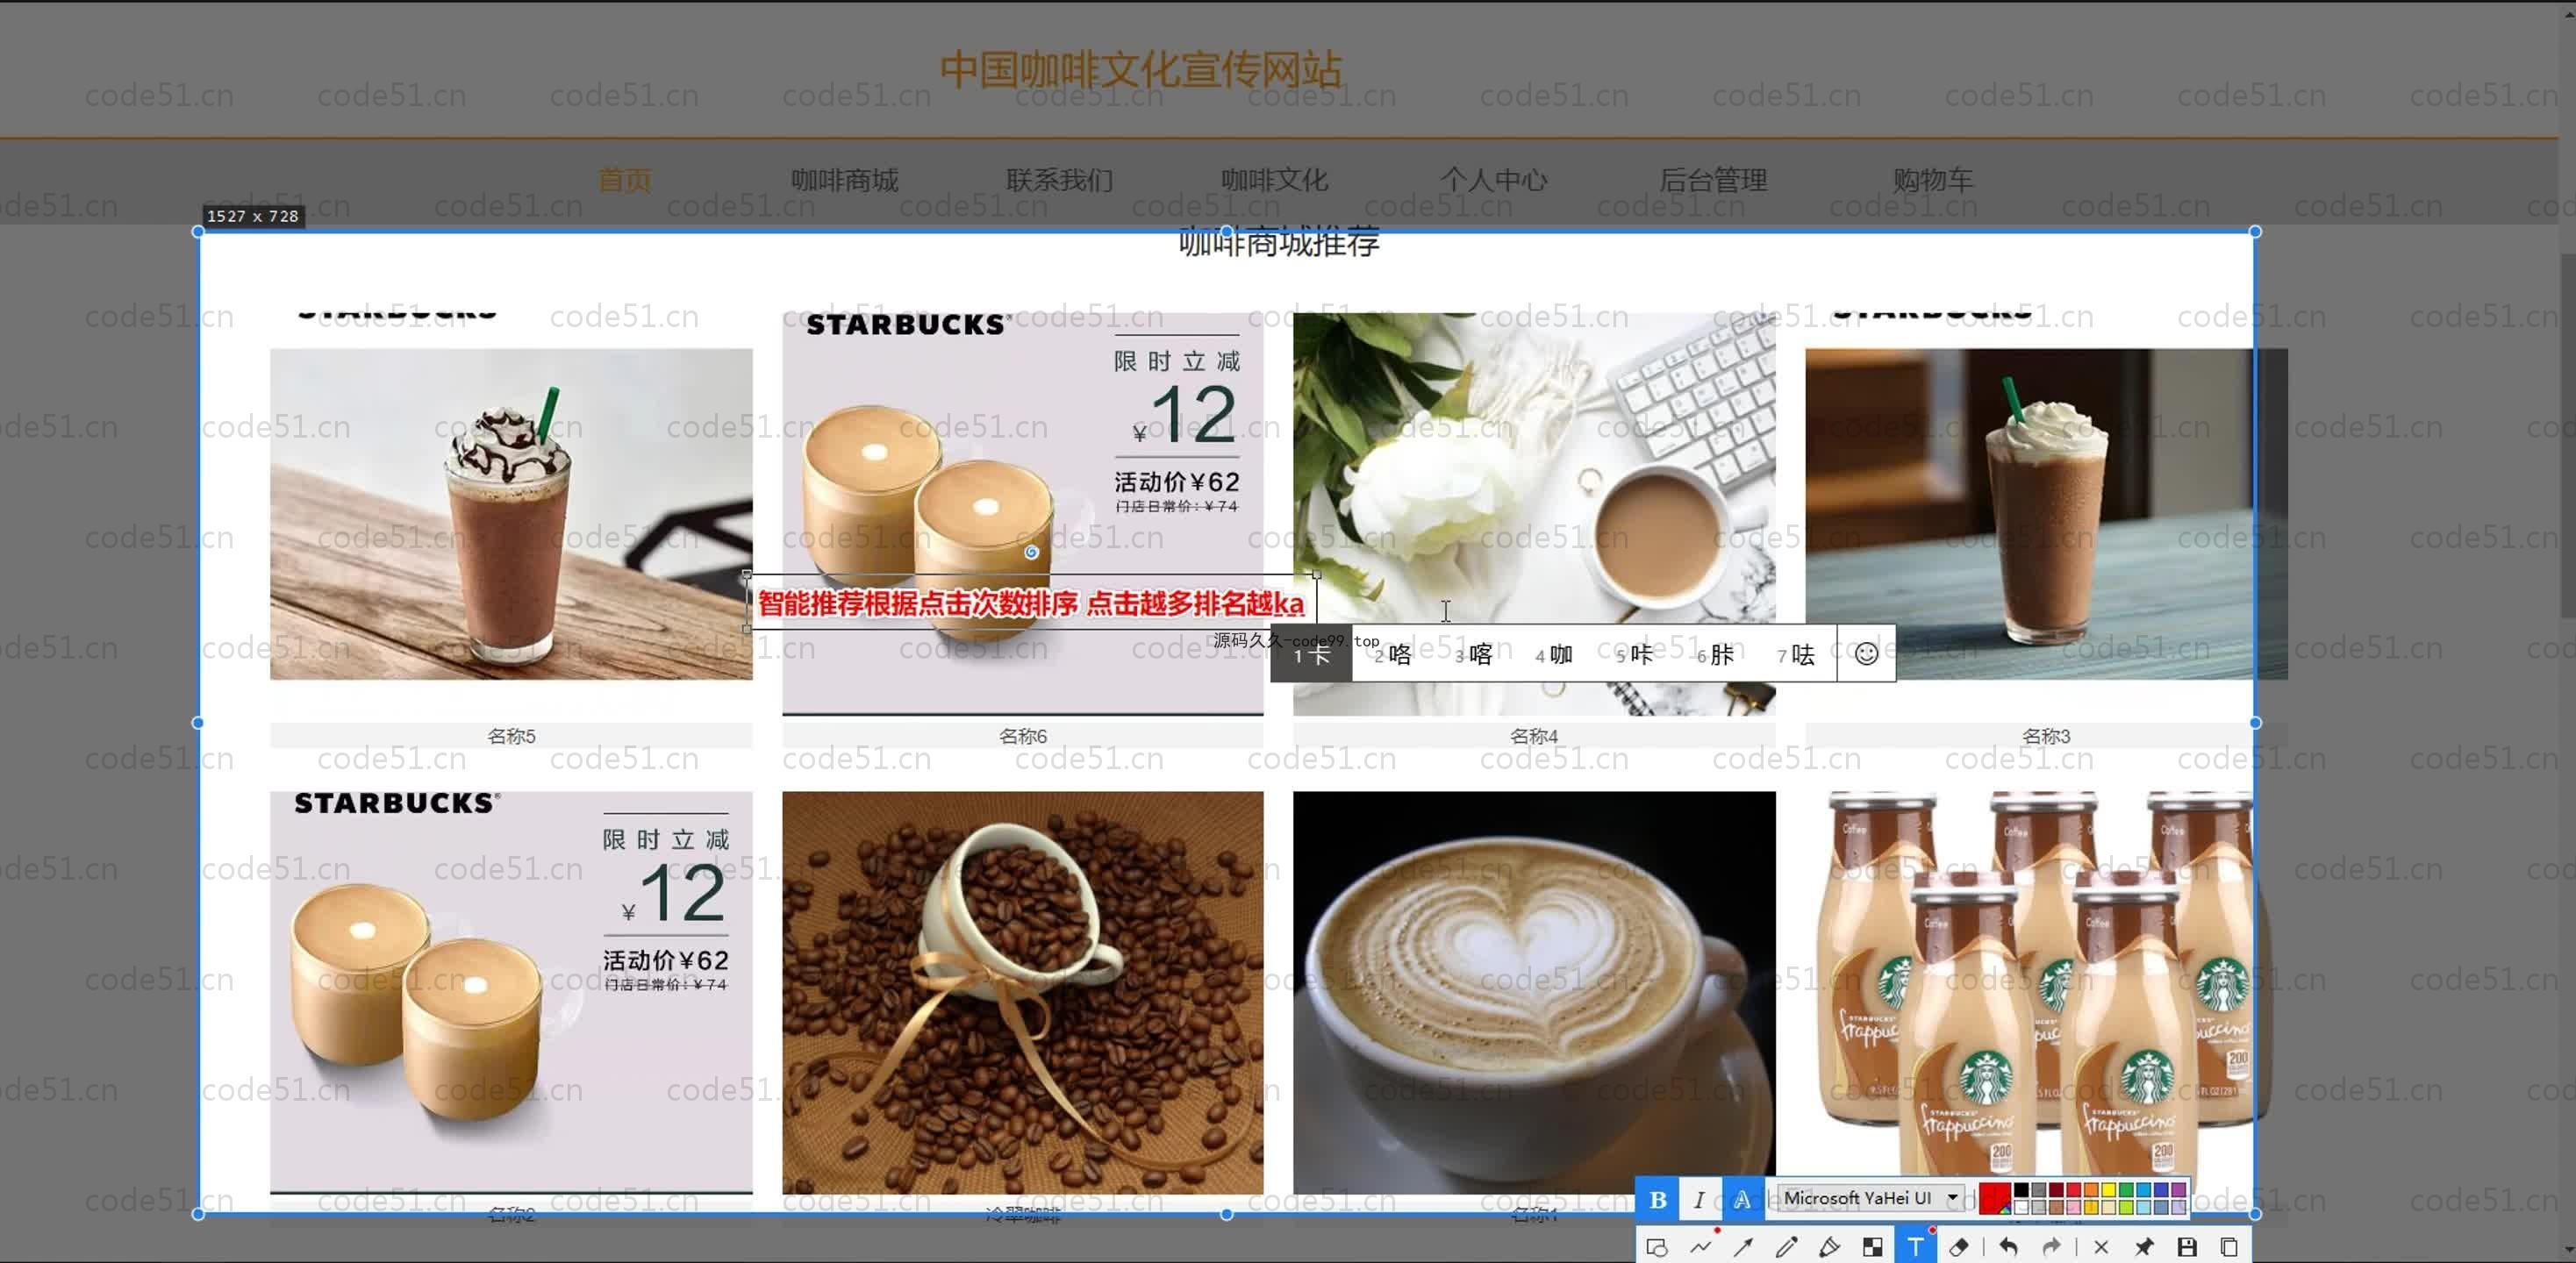Open the 咖啡商城 navigation item

845,180
